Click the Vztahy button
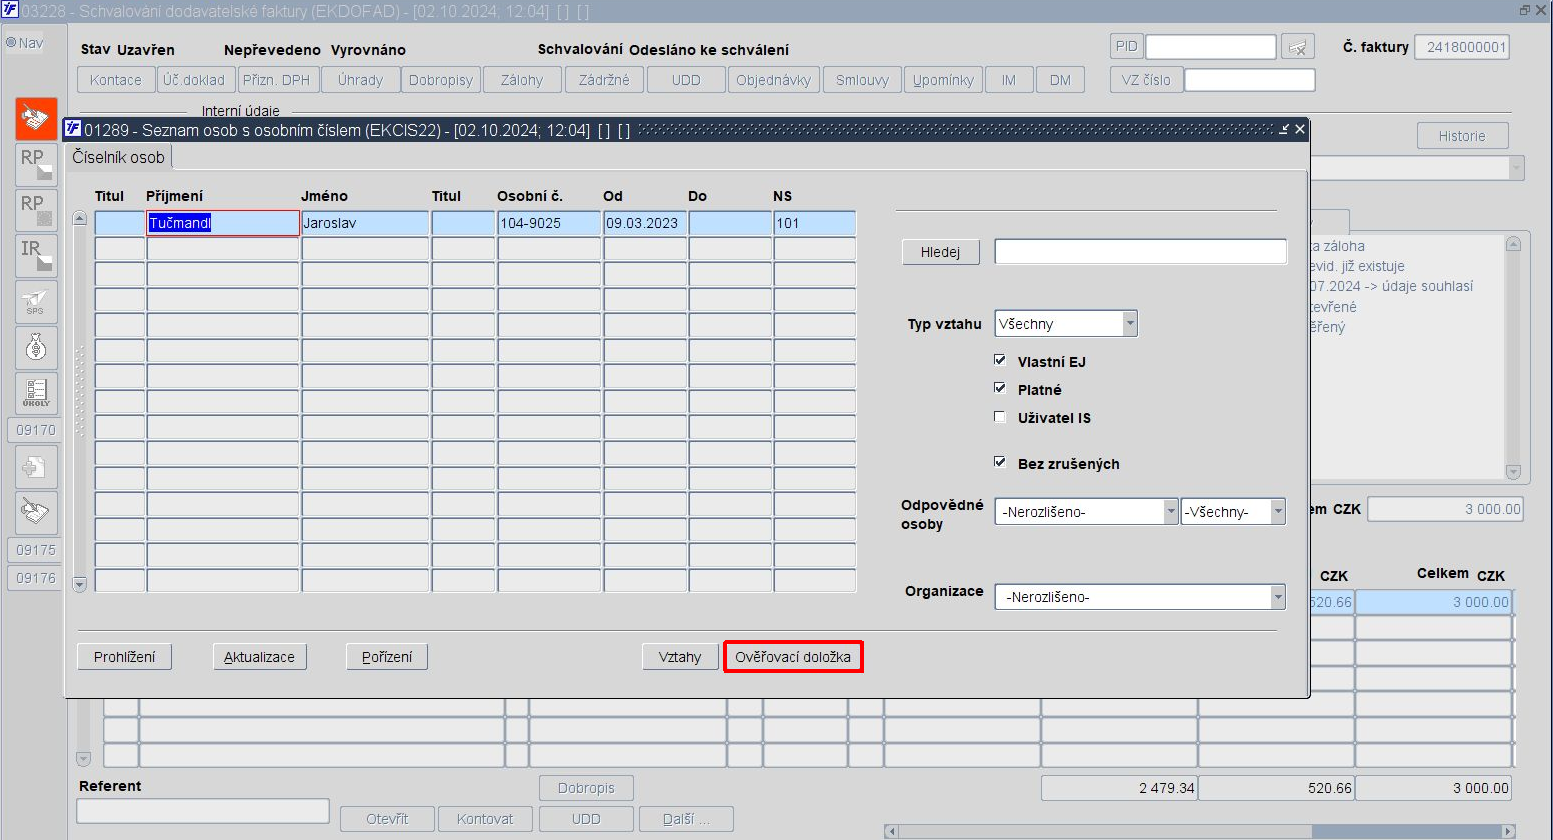This screenshot has width=1553, height=840. (x=680, y=657)
